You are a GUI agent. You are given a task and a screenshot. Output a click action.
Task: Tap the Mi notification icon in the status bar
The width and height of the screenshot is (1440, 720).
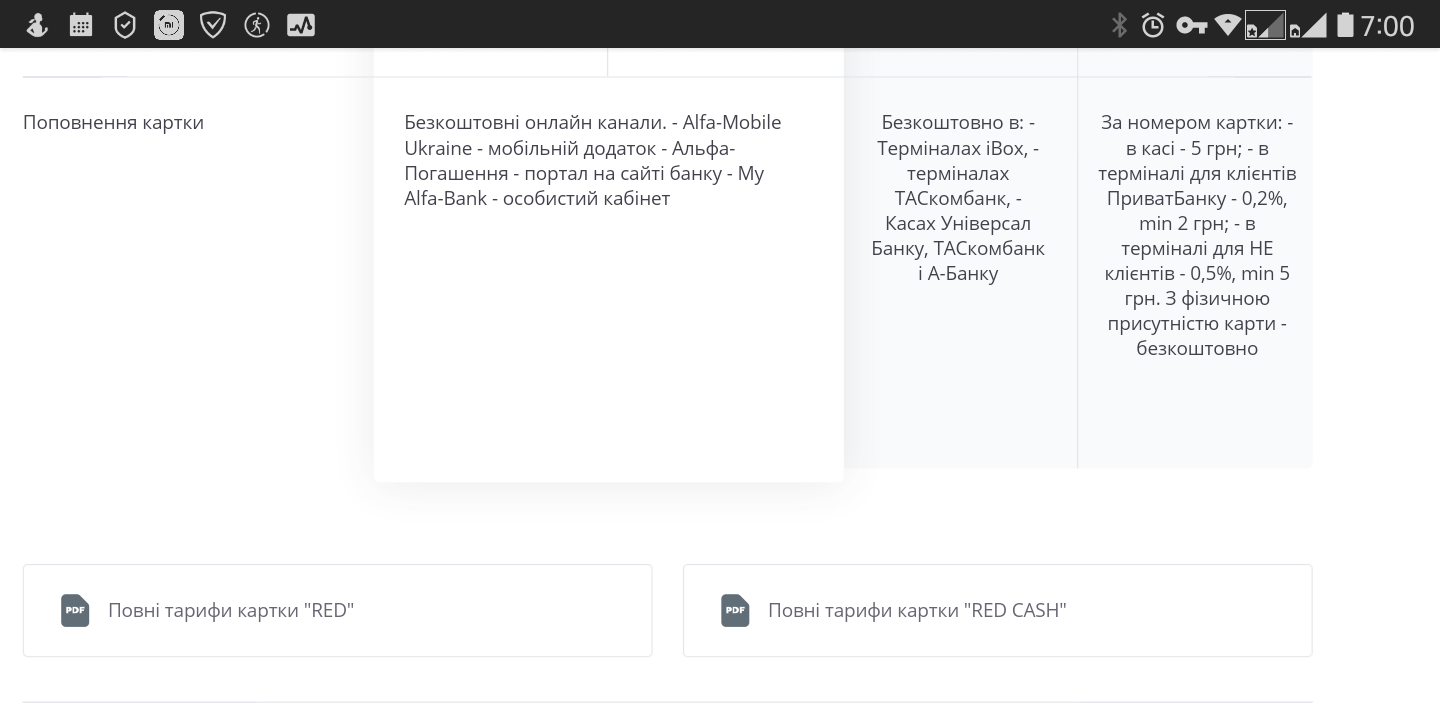pyautogui.click(x=169, y=25)
